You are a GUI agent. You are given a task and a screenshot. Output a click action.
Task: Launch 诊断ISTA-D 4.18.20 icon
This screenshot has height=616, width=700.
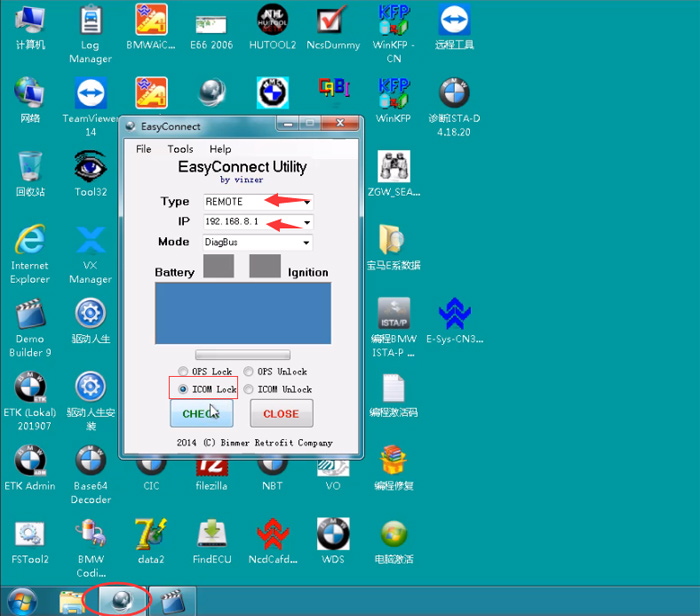454,107
